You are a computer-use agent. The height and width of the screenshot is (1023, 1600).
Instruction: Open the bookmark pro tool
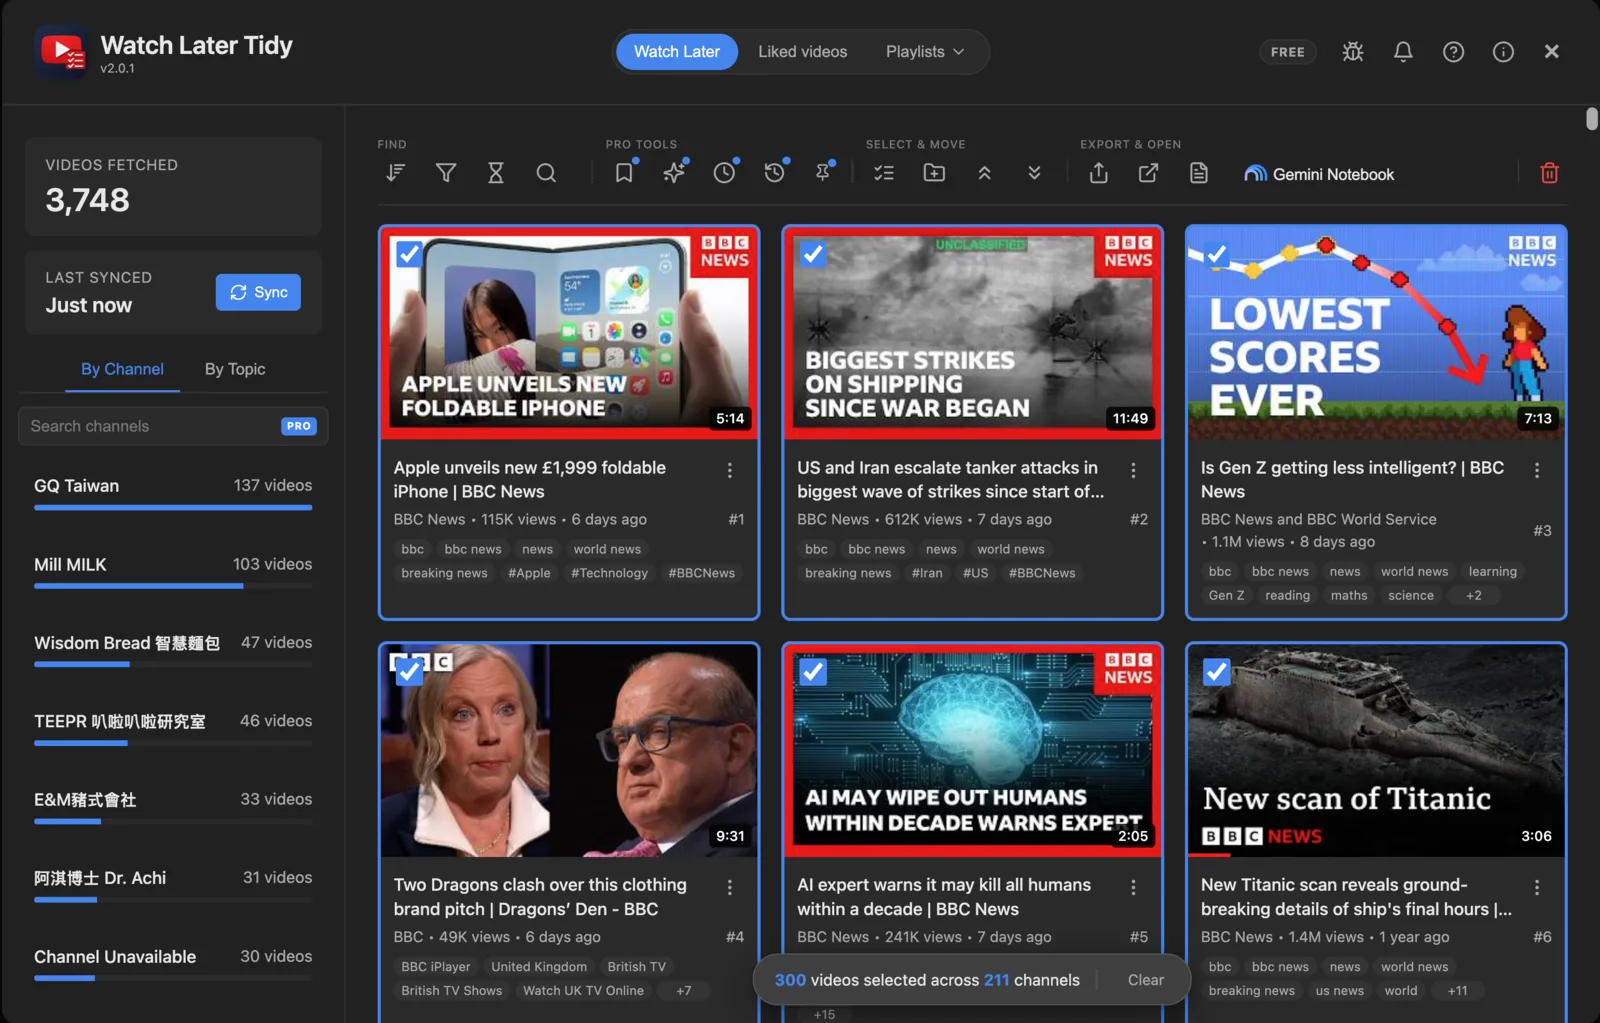coord(624,173)
